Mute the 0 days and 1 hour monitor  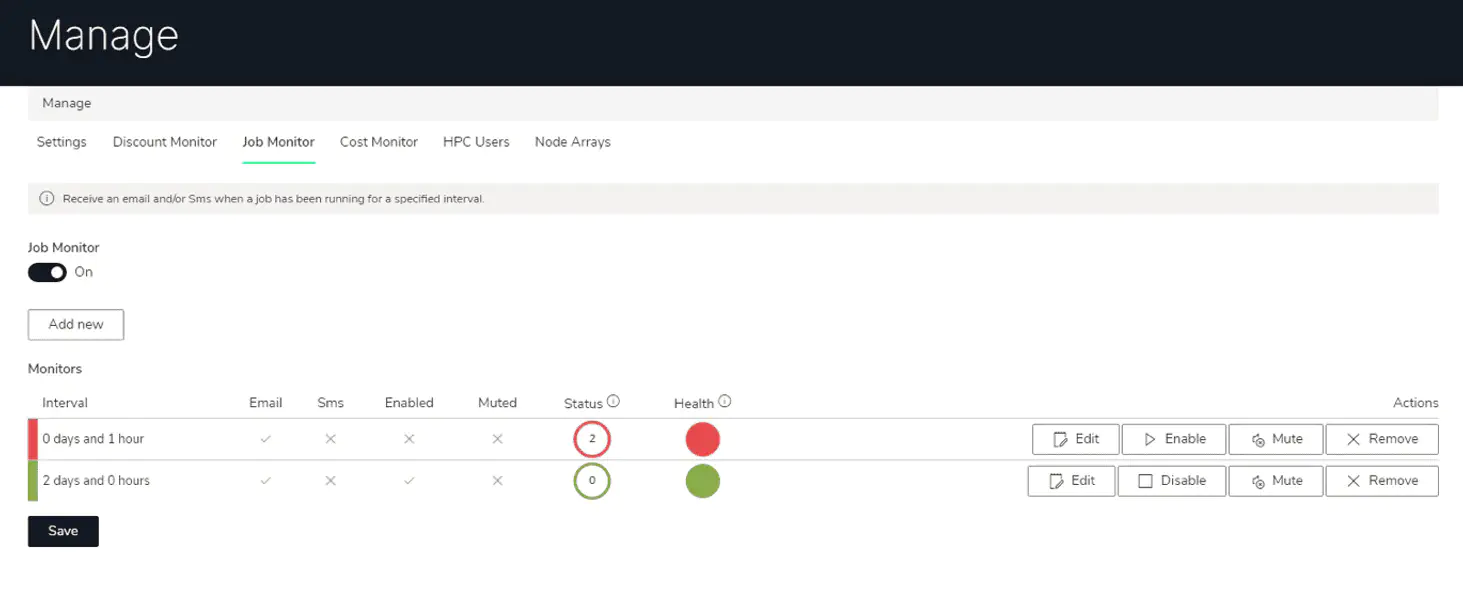point(1276,439)
